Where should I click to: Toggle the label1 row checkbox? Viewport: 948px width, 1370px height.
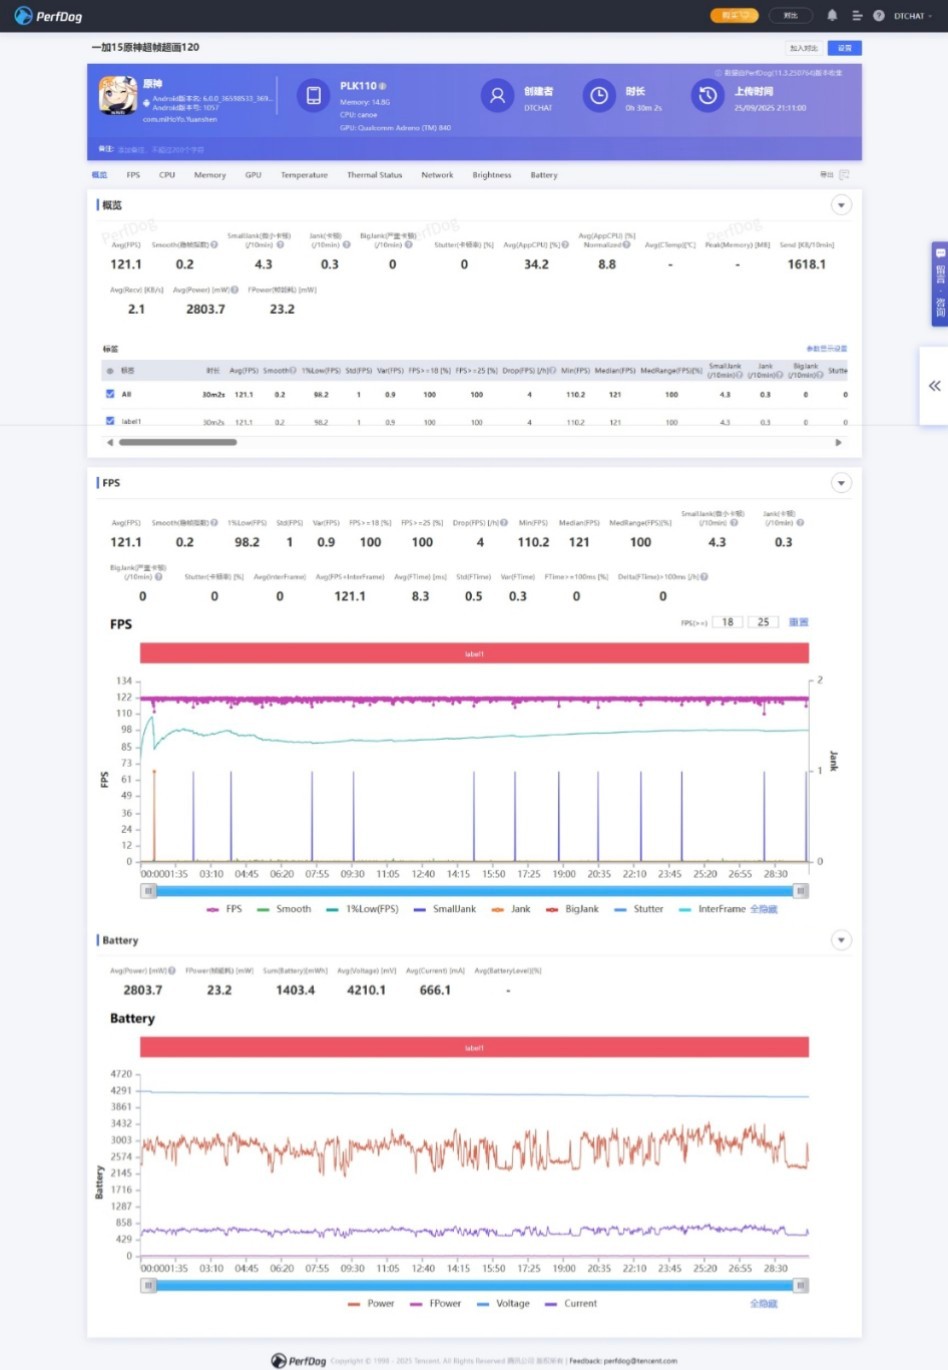[110, 421]
